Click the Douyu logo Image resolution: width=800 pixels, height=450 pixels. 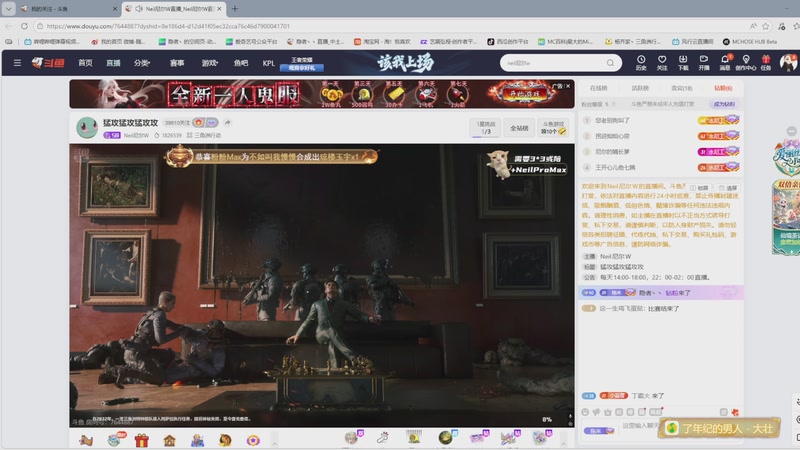(48, 63)
